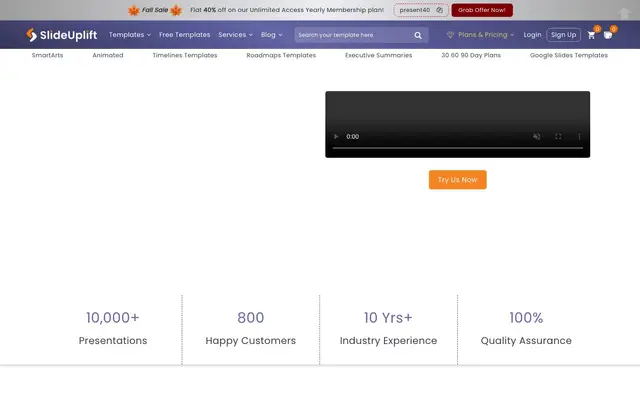The width and height of the screenshot is (640, 400).
Task: Click the 10,000+ Presentations stat
Action: tap(113, 329)
